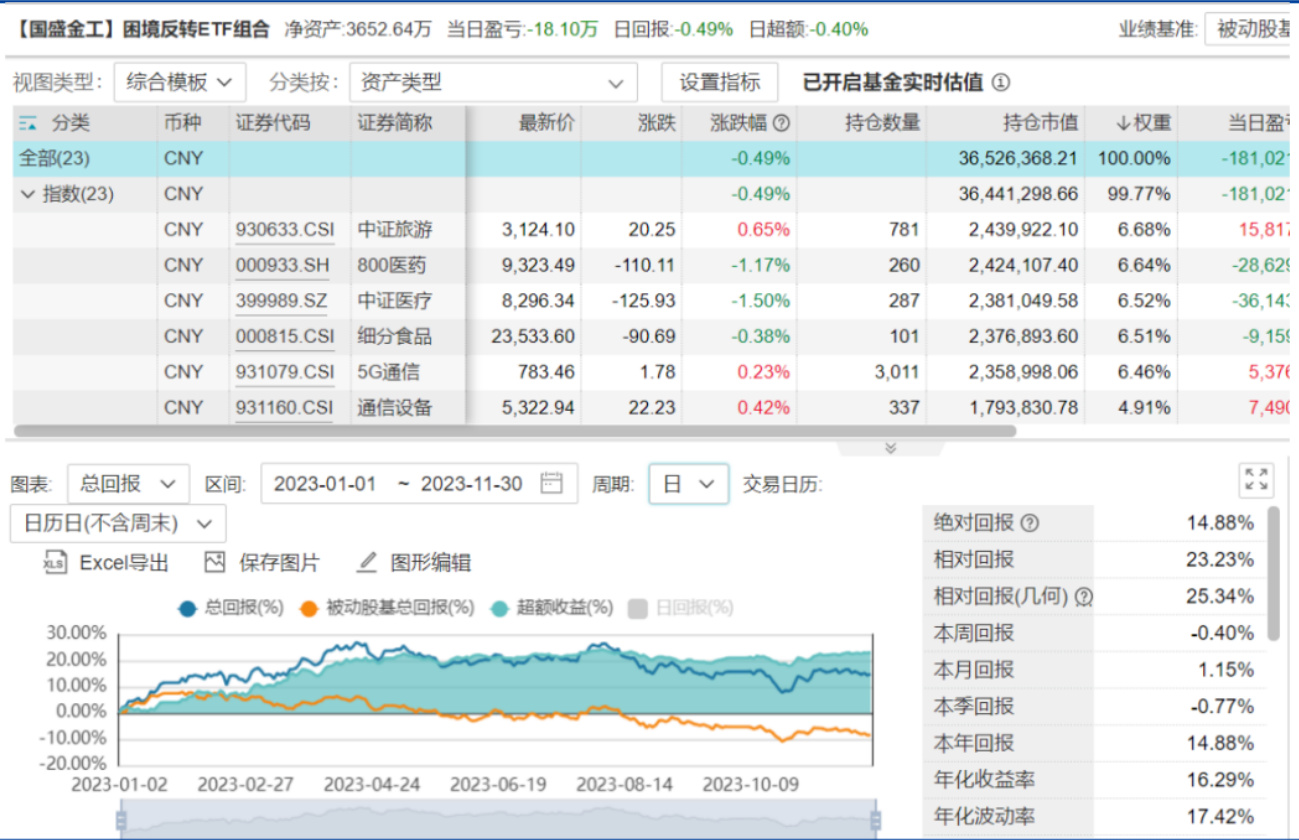
Task: Toggle 总回报(%) legend series
Action: [188, 608]
